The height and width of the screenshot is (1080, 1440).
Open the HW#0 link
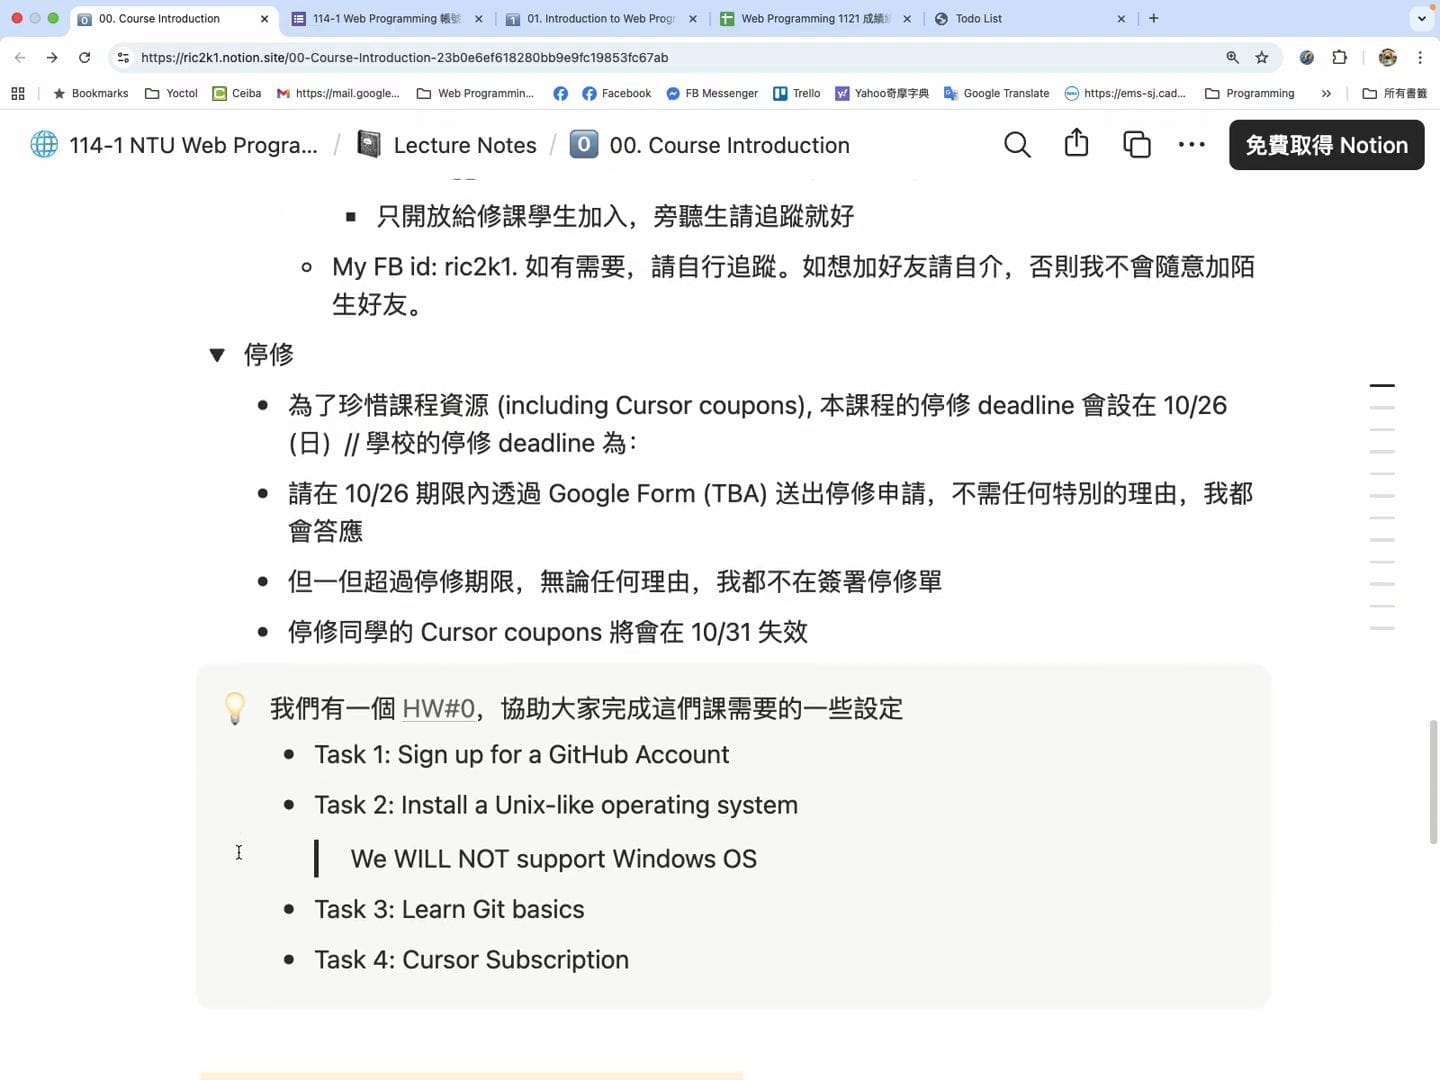(438, 709)
